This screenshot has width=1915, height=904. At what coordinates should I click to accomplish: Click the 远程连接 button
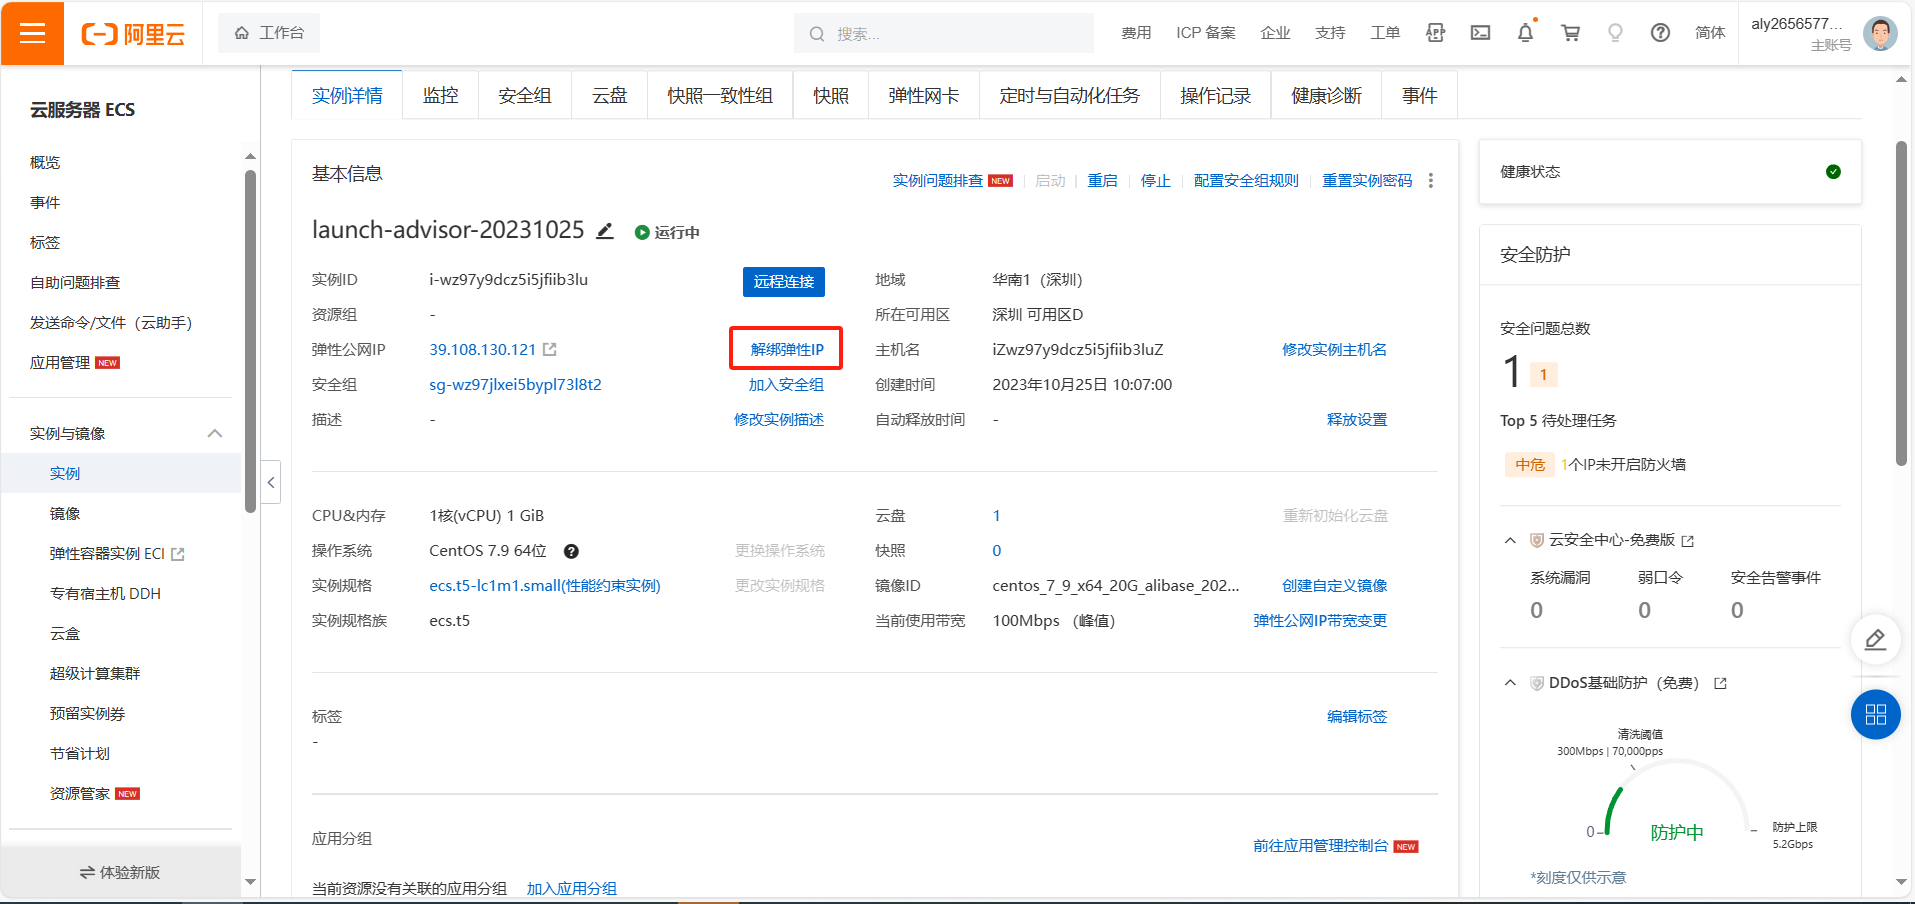click(784, 282)
